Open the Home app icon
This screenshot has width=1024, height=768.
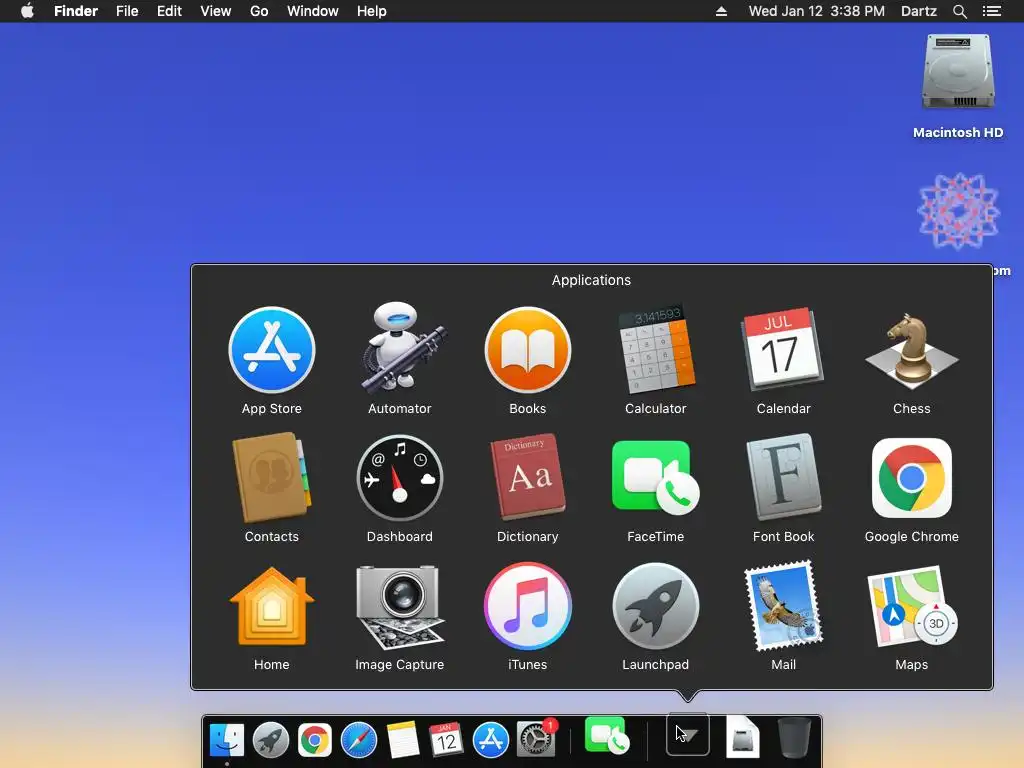point(272,606)
